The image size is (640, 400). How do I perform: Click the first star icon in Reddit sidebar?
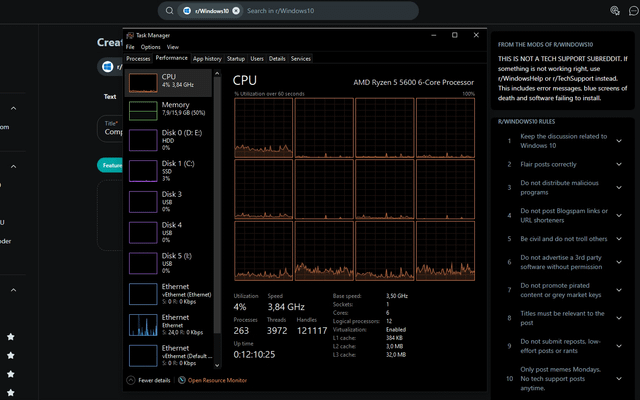click(11, 337)
